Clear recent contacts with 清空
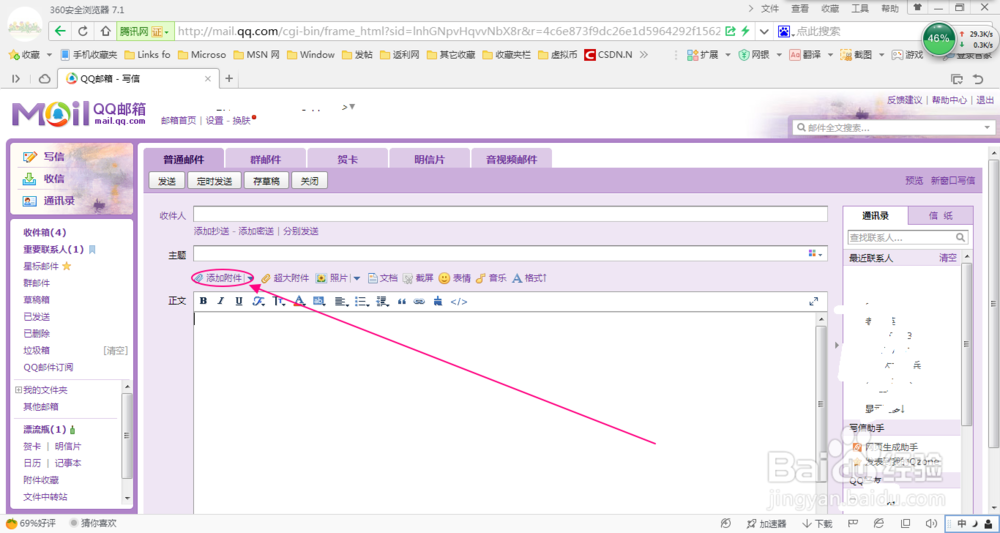Screen dimensions: 1000x533 [948, 258]
